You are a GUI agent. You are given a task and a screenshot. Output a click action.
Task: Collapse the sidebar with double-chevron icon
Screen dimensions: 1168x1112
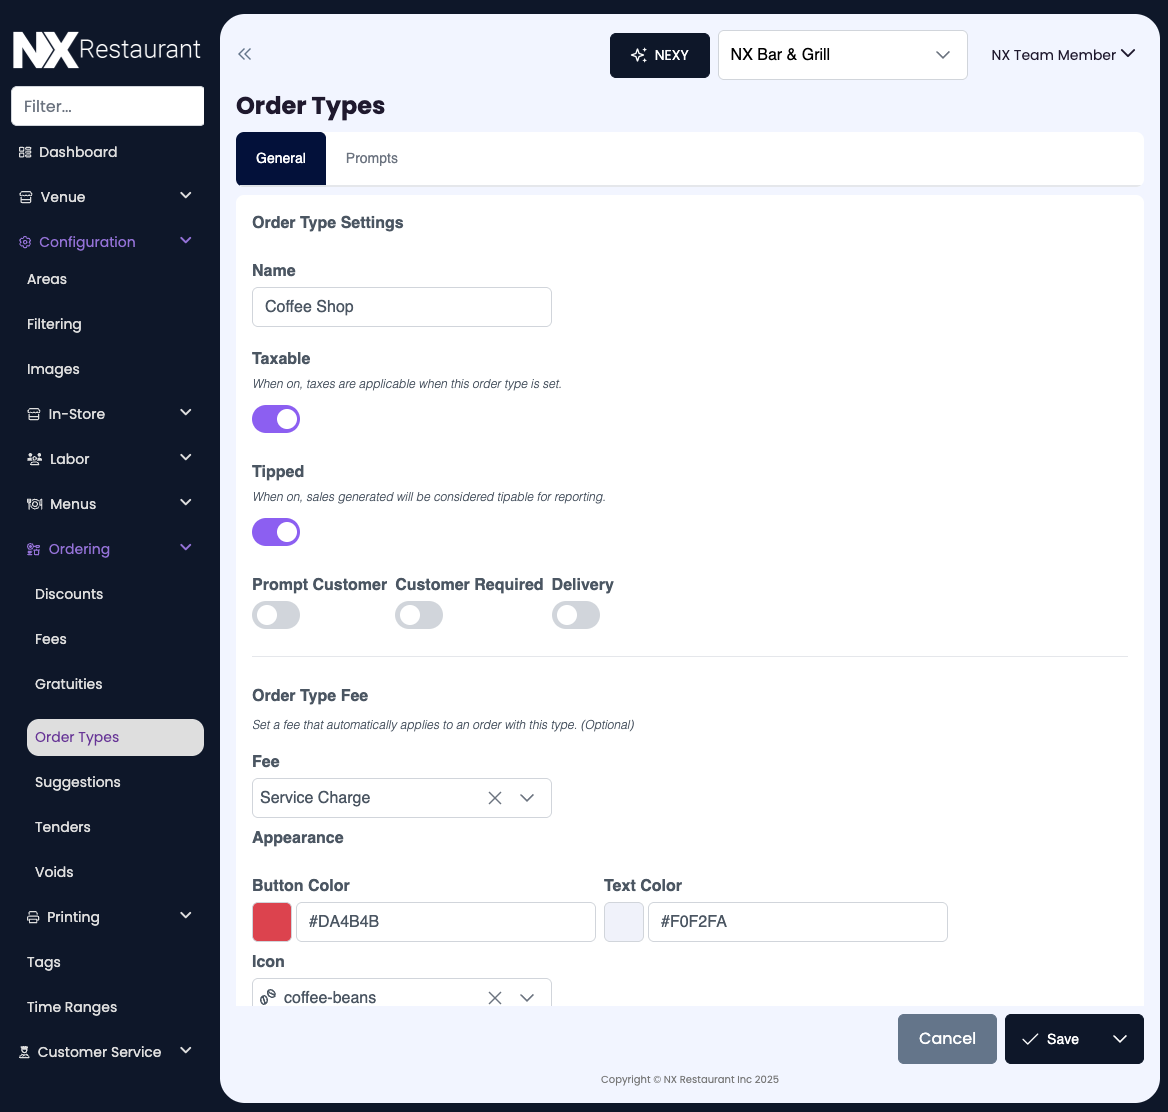tap(245, 55)
